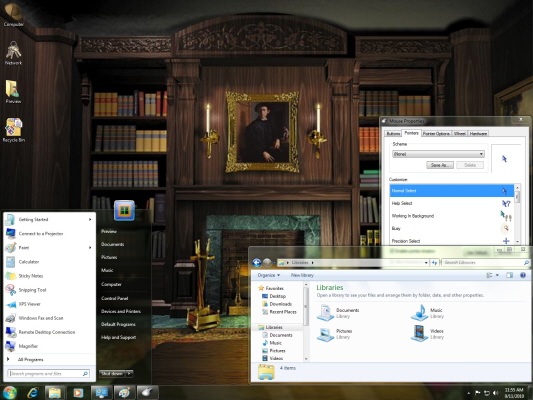Open Help and Support in Start menu

click(x=118, y=337)
